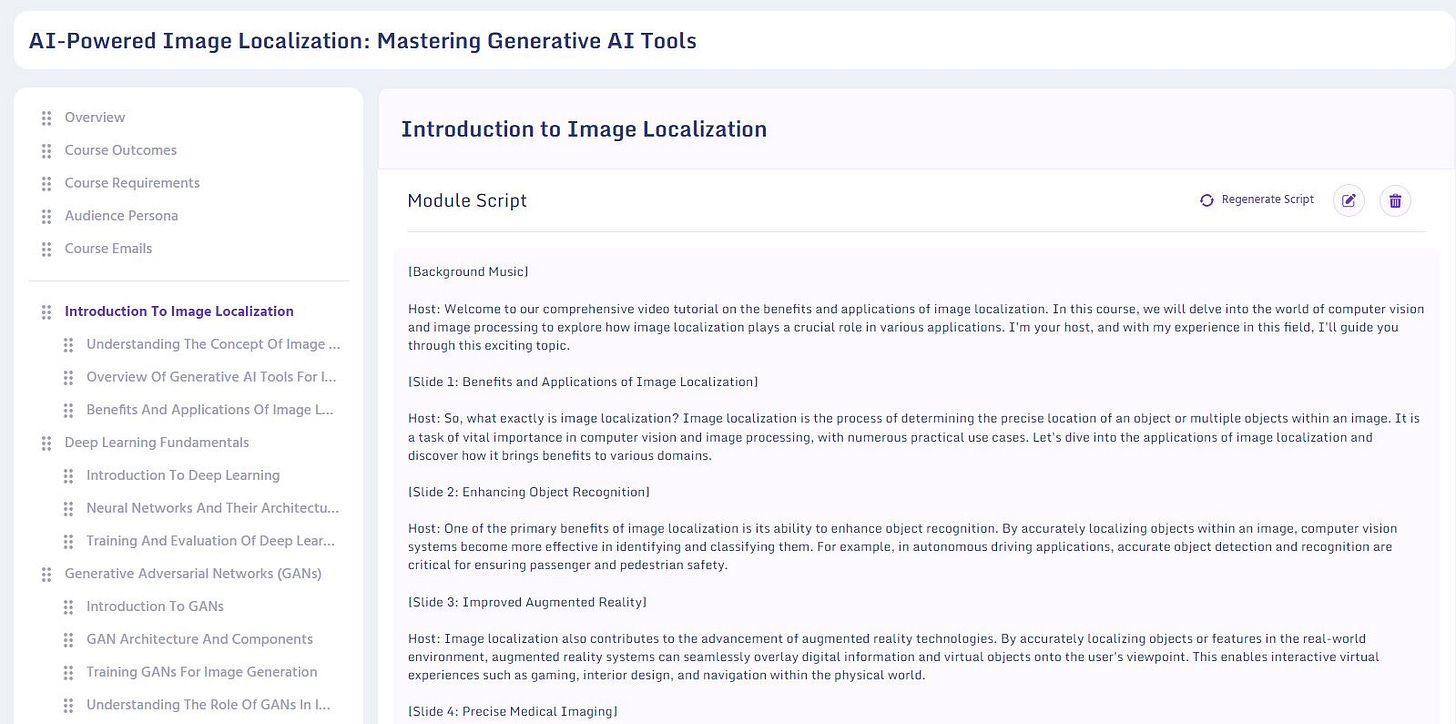The height and width of the screenshot is (724, 1456).
Task: Click the [Slide 2: Enhancing Object Recognition] marker
Action: pos(529,492)
